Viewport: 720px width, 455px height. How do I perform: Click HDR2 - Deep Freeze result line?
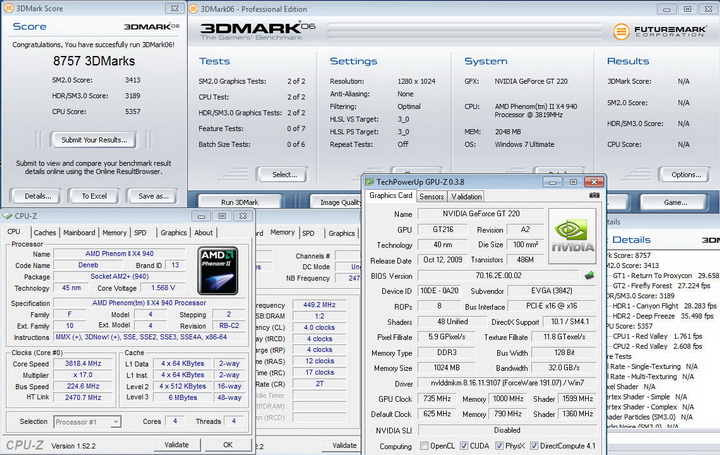(x=663, y=316)
